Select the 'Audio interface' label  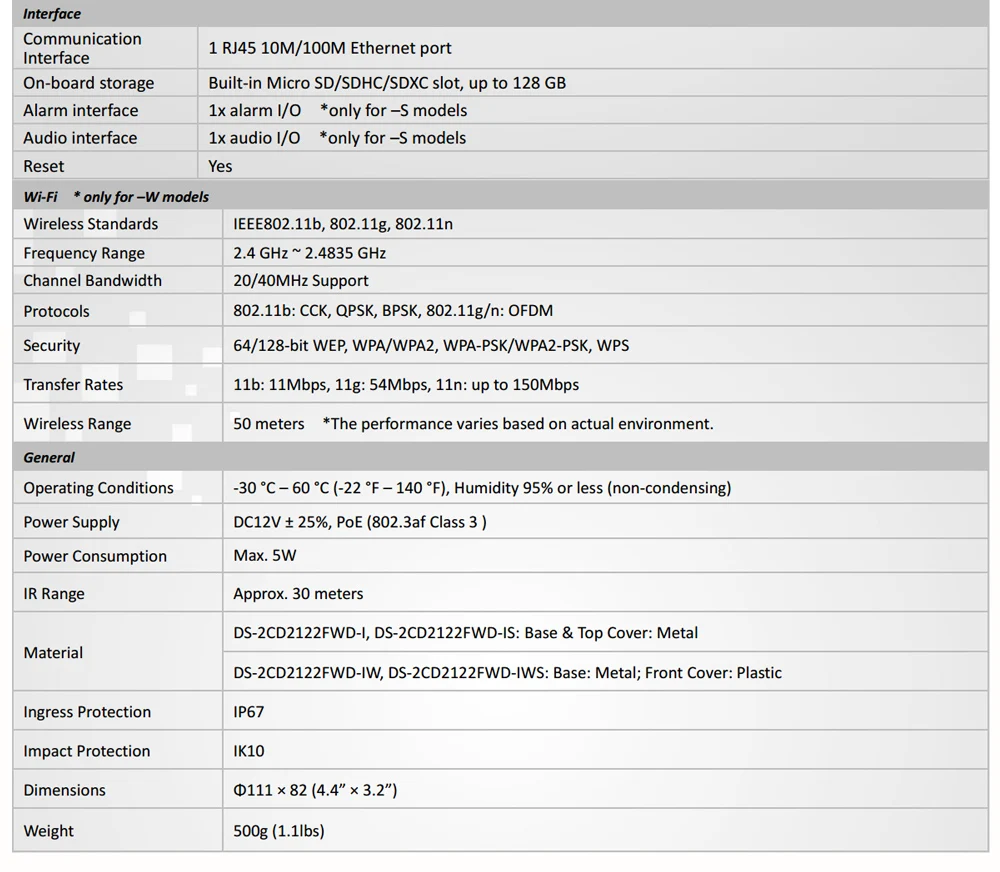click(80, 138)
